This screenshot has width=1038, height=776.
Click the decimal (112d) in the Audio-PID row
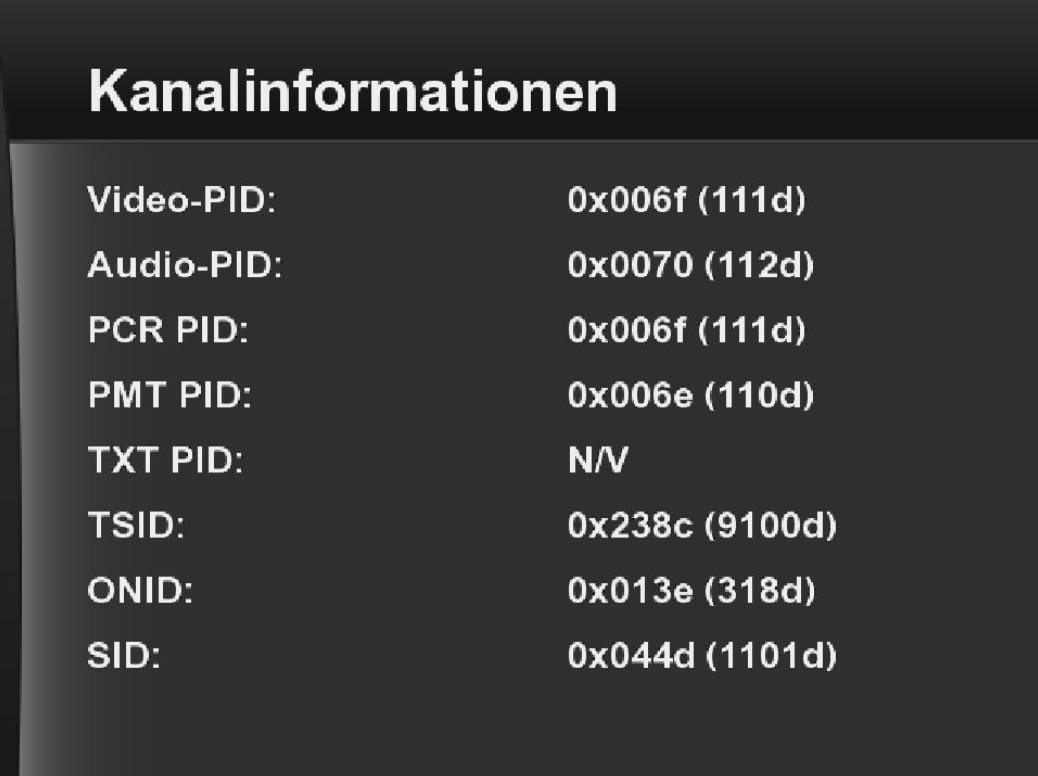point(755,266)
